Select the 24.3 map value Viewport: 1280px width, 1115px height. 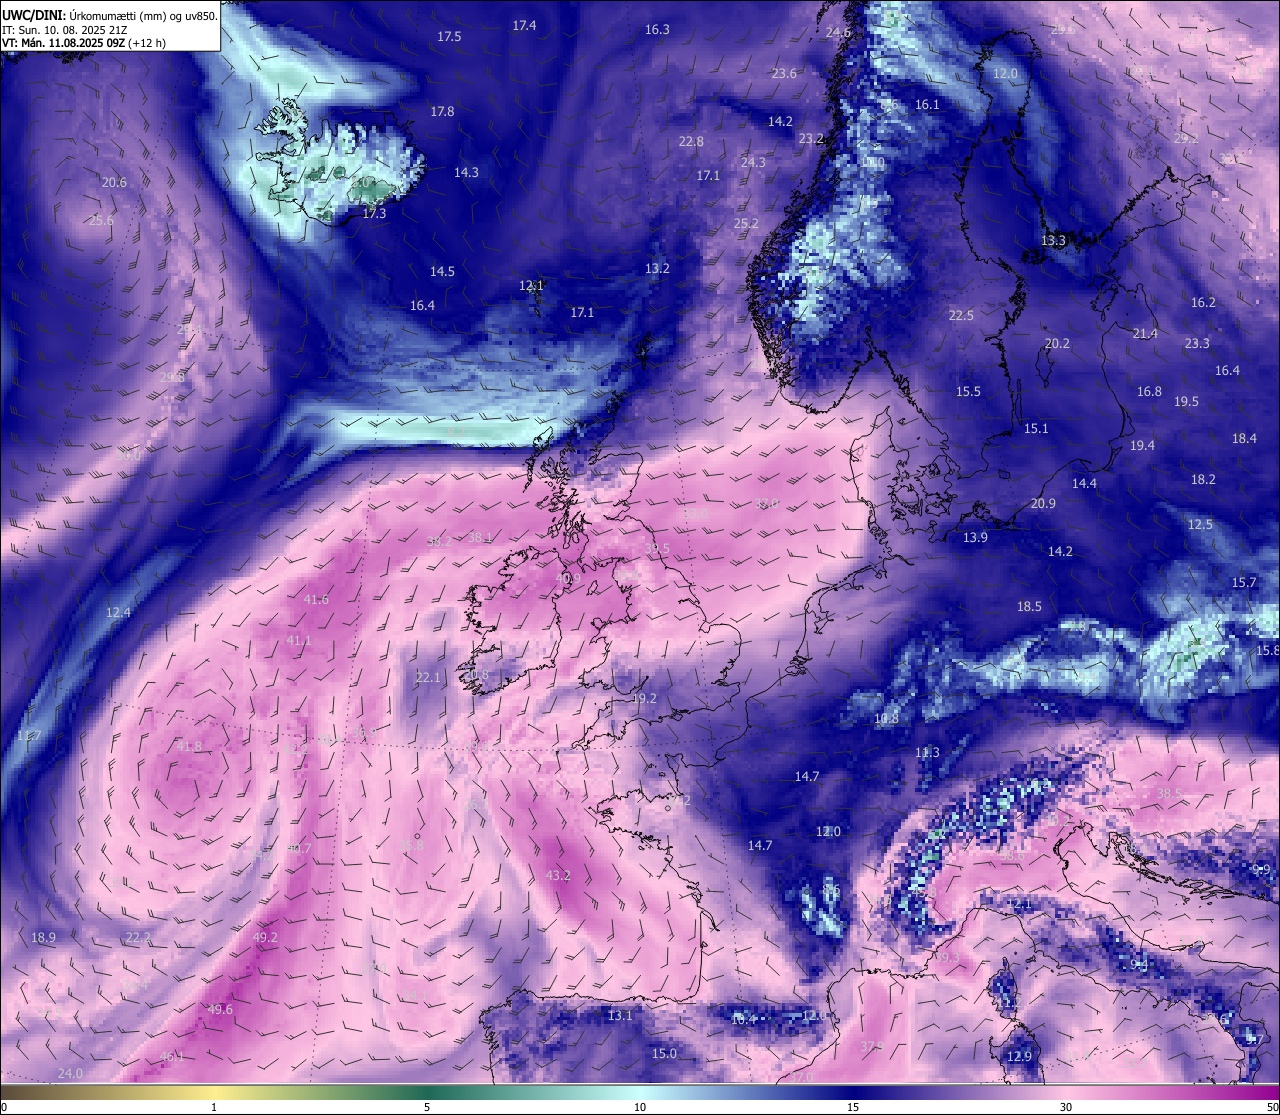coord(753,163)
